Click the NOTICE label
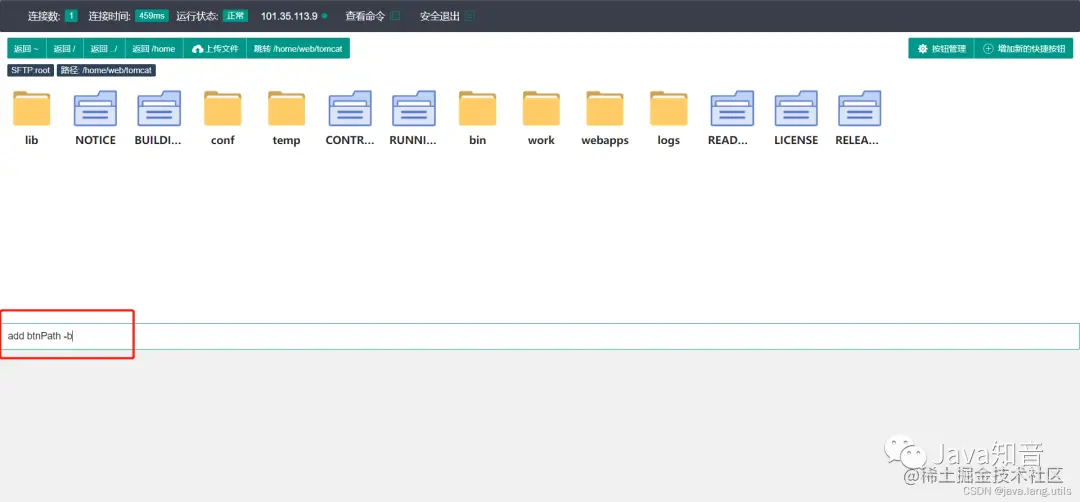The width and height of the screenshot is (1080, 502). click(95, 140)
